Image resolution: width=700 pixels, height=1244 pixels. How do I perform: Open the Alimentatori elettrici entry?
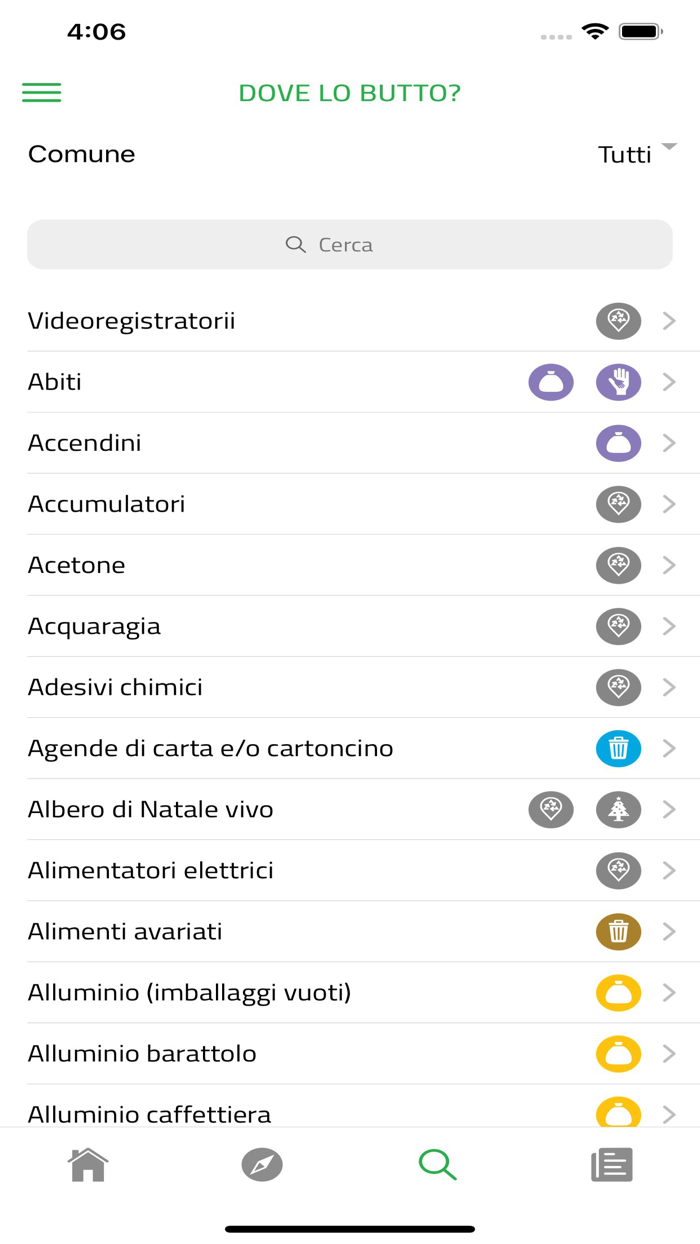(x=350, y=870)
